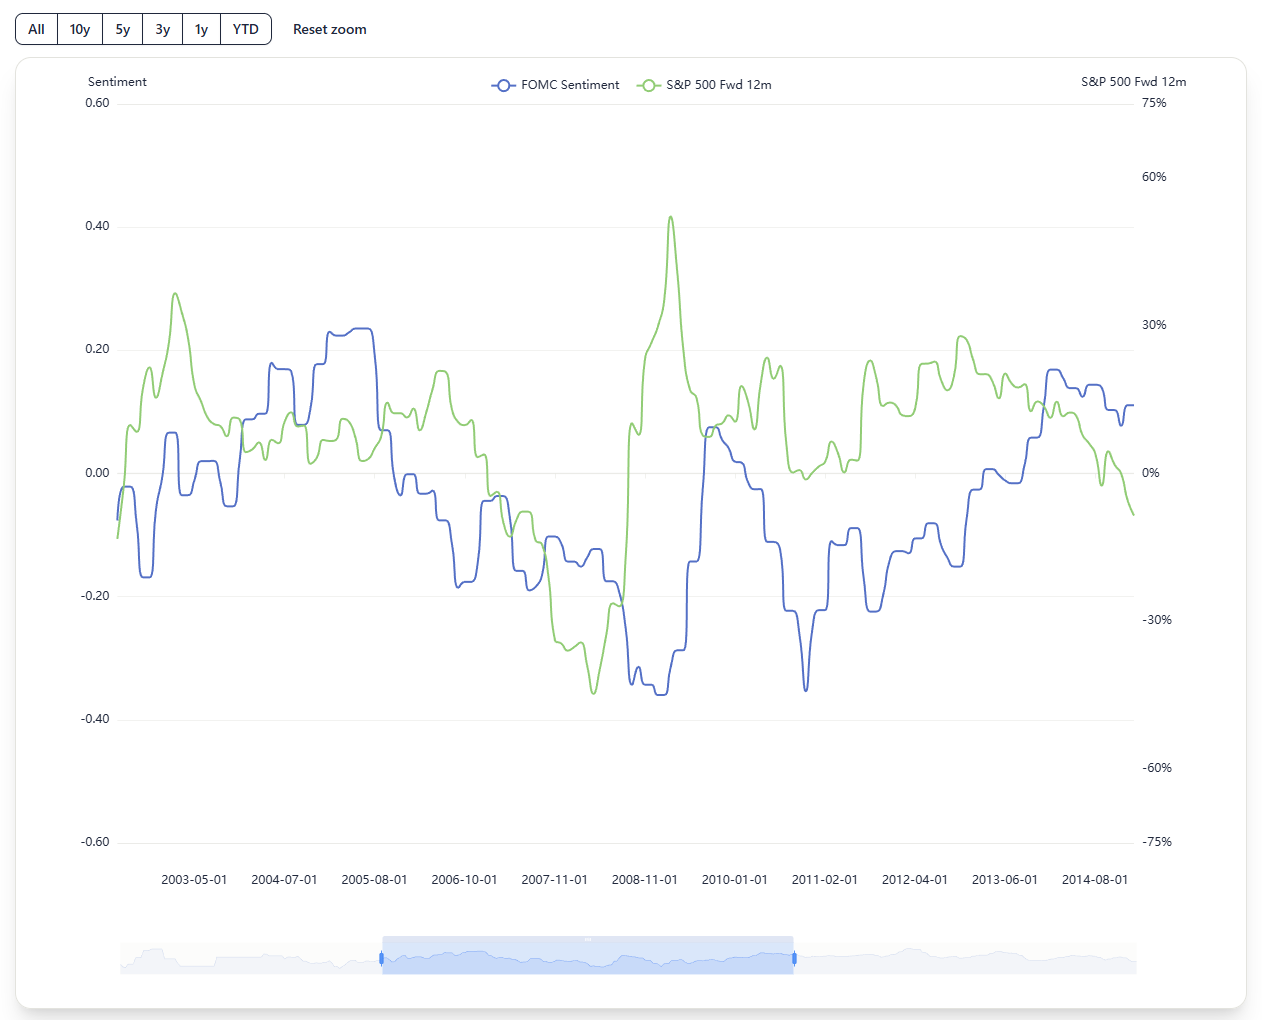Click the Sentiment left axis title
1262x1020 pixels.
click(117, 82)
